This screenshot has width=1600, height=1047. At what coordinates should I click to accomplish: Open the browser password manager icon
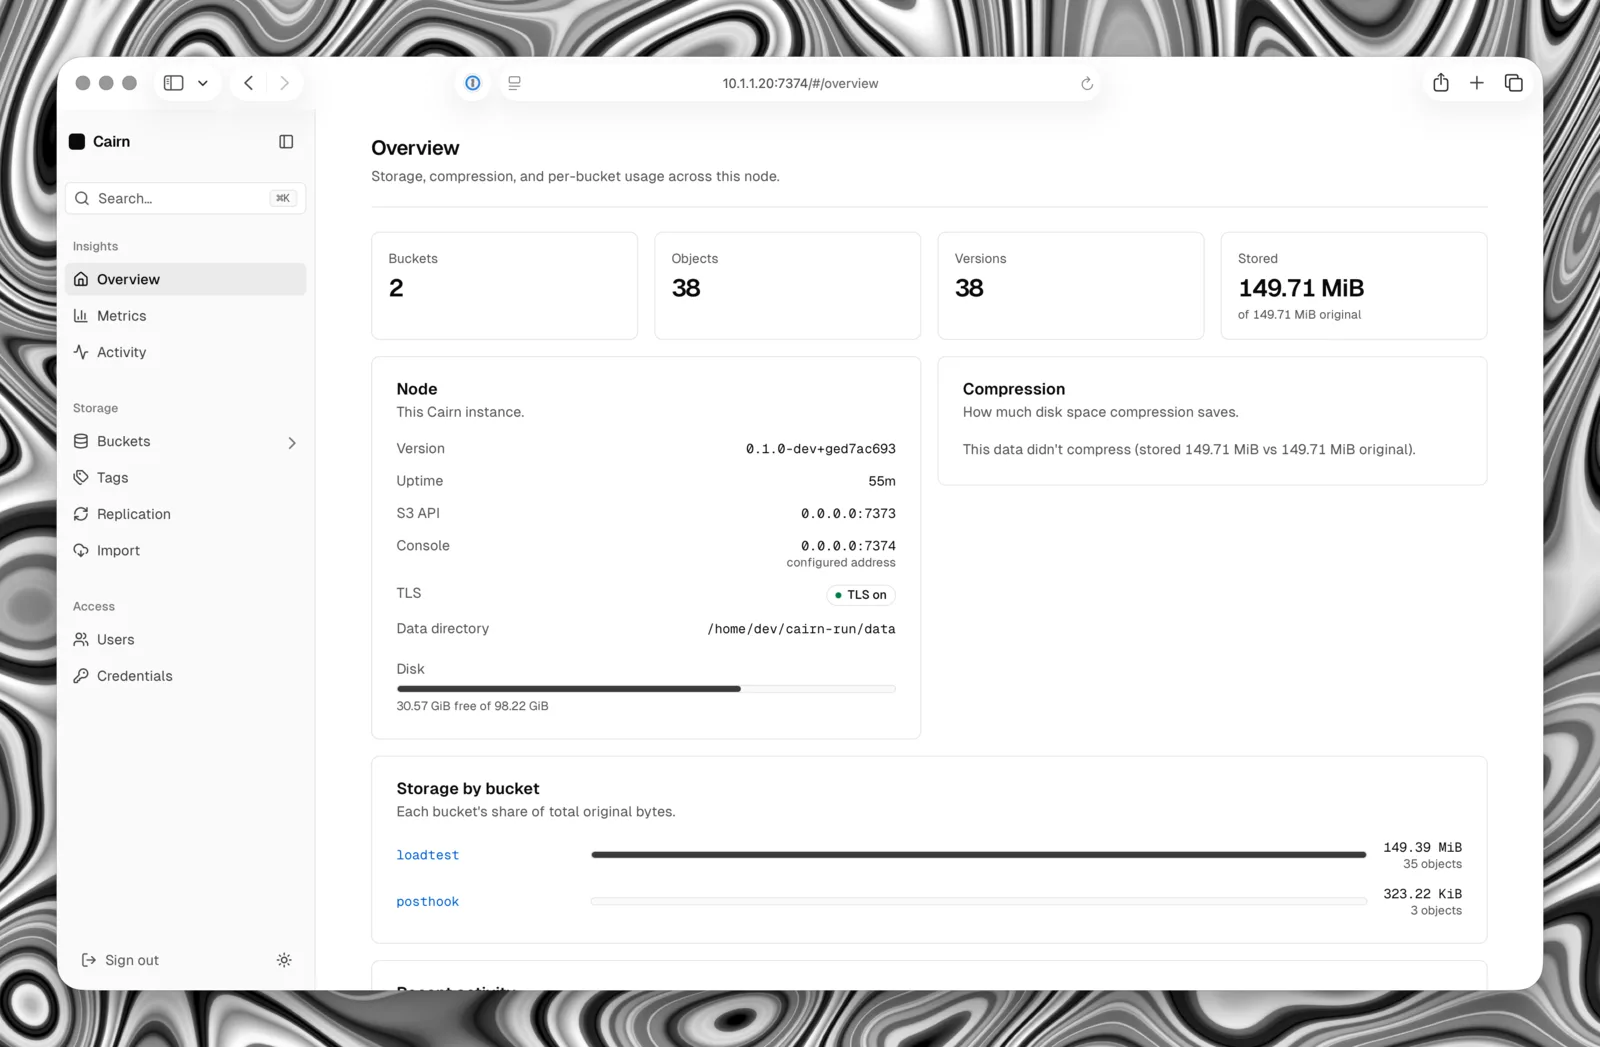coord(473,83)
